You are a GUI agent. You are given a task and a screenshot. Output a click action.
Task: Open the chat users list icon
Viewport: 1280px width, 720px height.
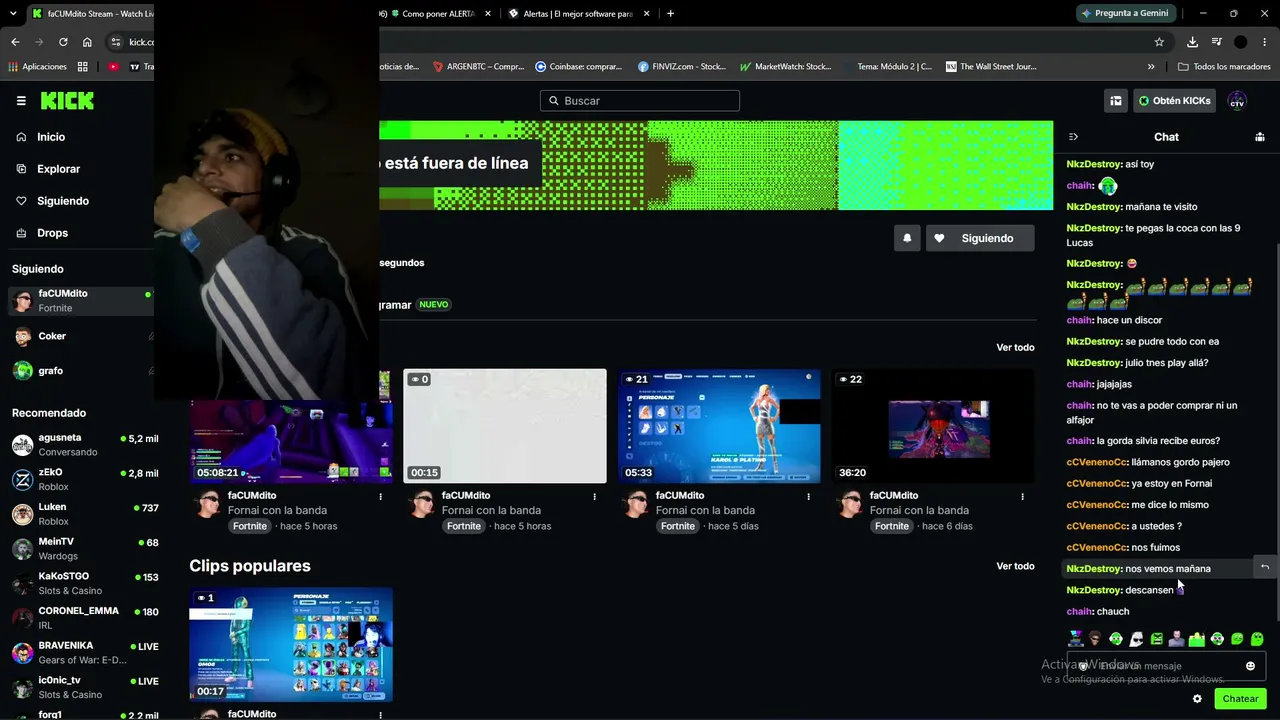click(1259, 137)
